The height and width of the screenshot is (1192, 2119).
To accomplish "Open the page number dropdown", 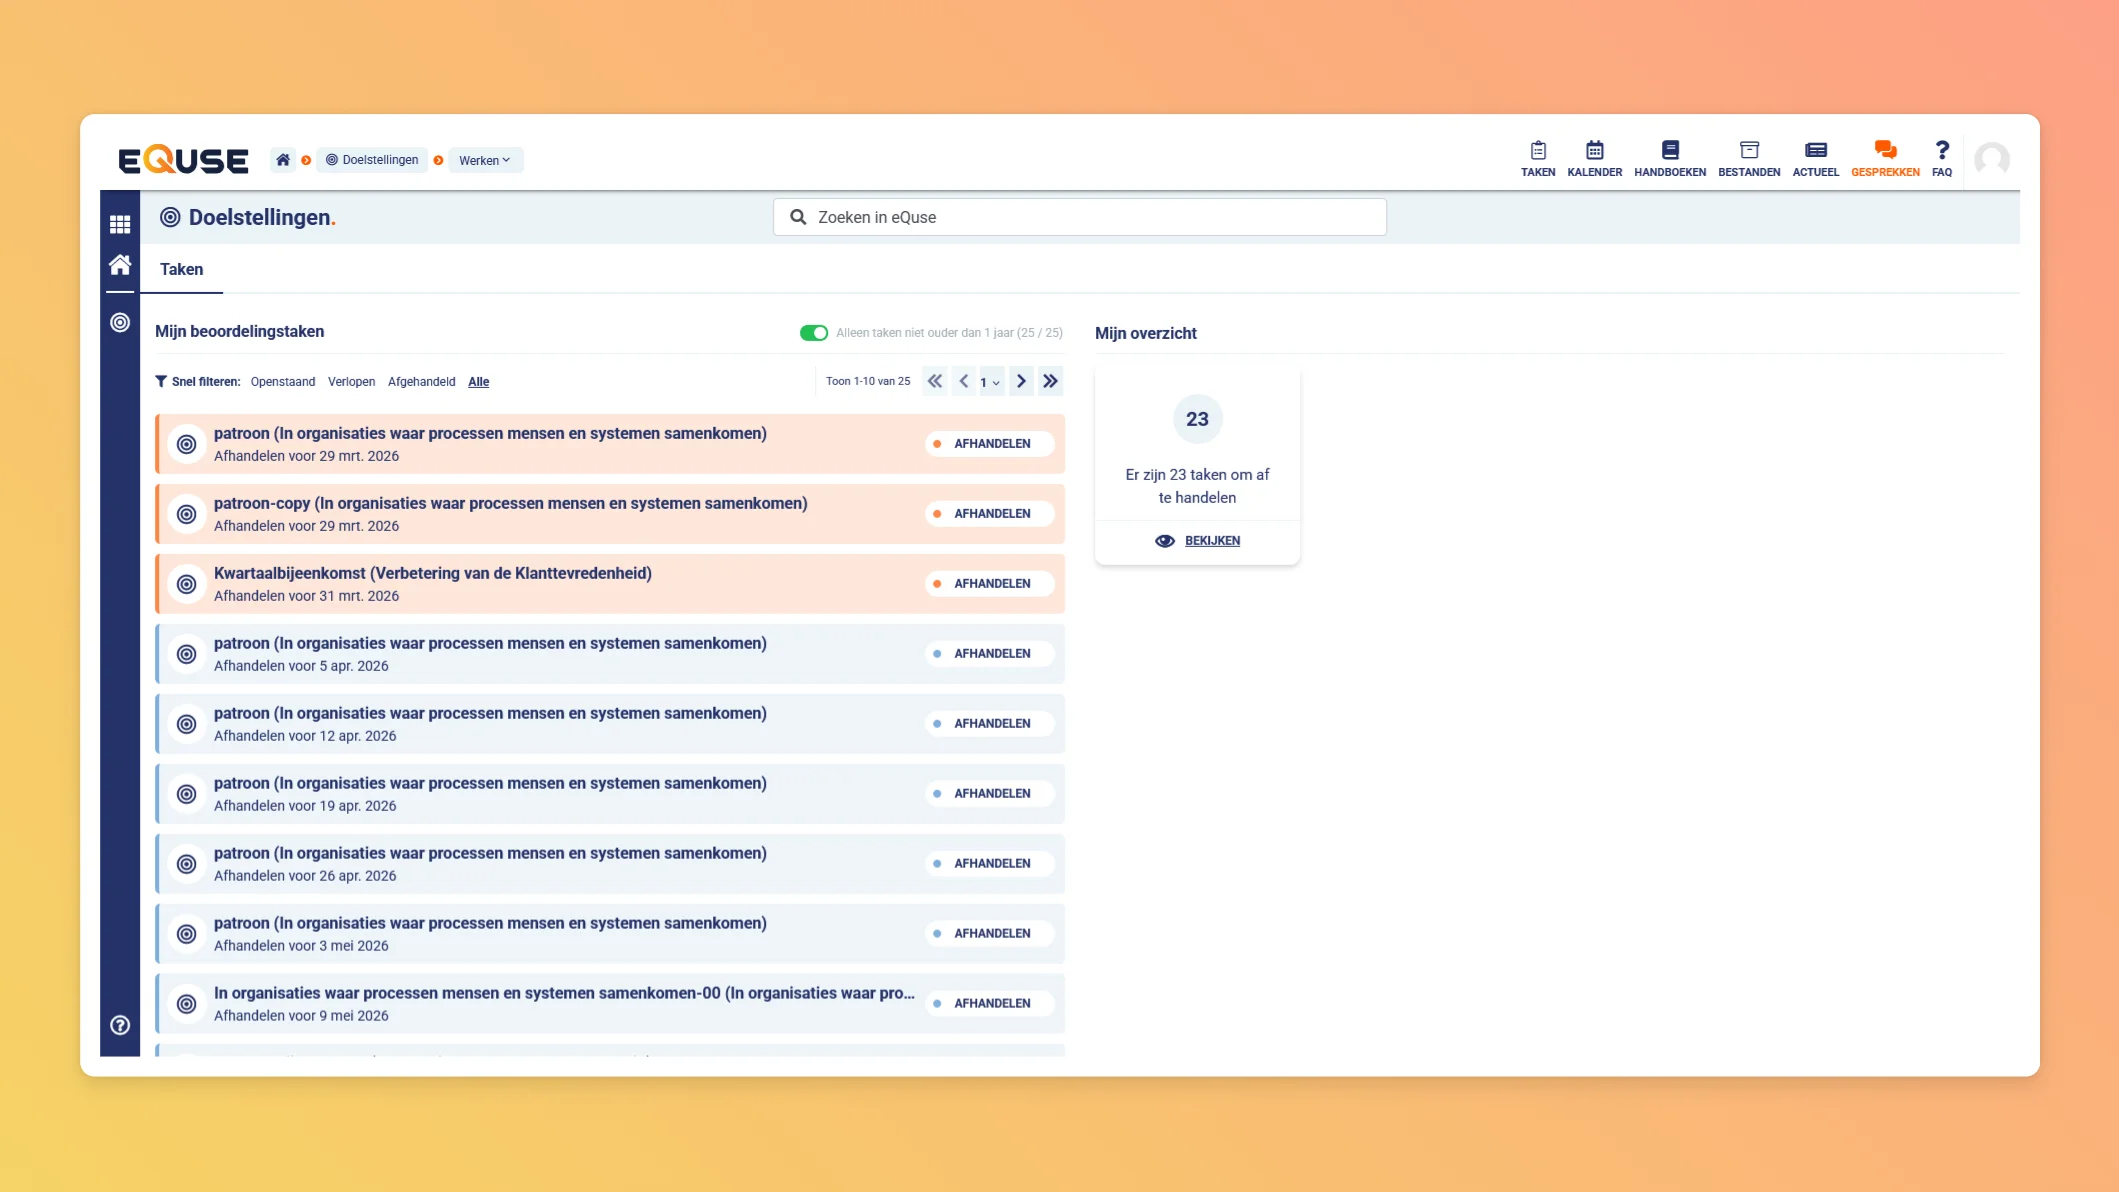I will click(990, 382).
